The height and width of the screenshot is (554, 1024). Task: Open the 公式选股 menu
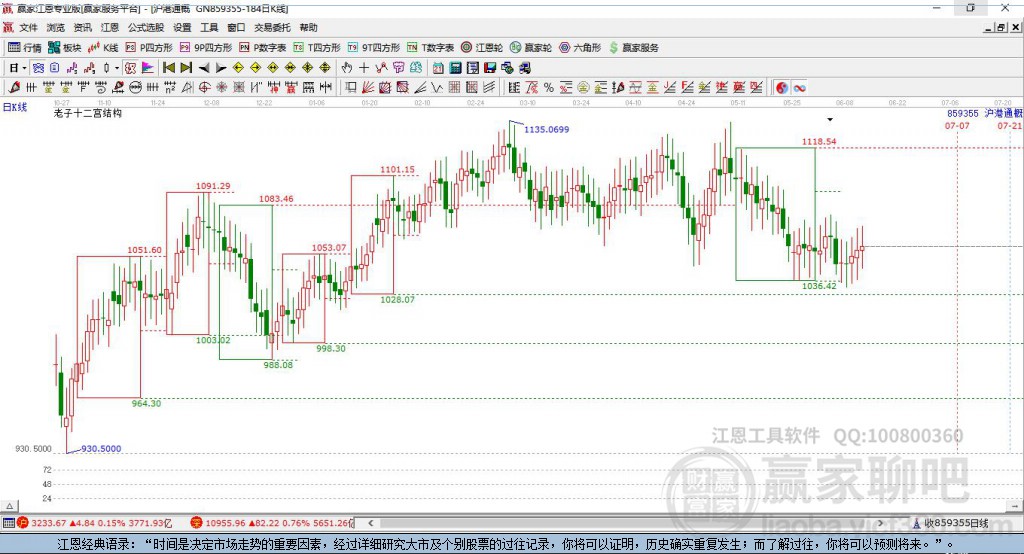click(146, 27)
